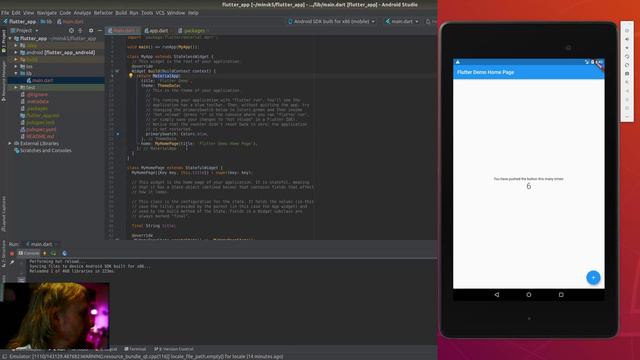The height and width of the screenshot is (360, 640).
Task: Expand the test folder
Action: click(x=16, y=87)
